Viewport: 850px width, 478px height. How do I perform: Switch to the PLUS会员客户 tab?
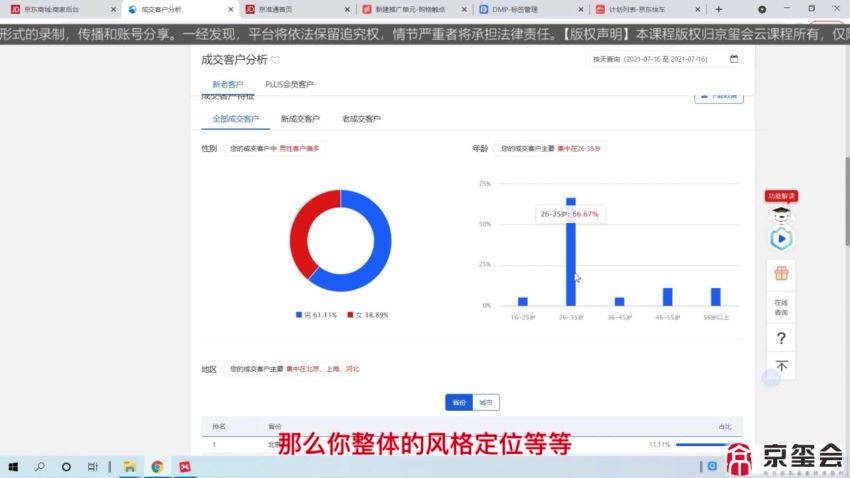click(289, 85)
